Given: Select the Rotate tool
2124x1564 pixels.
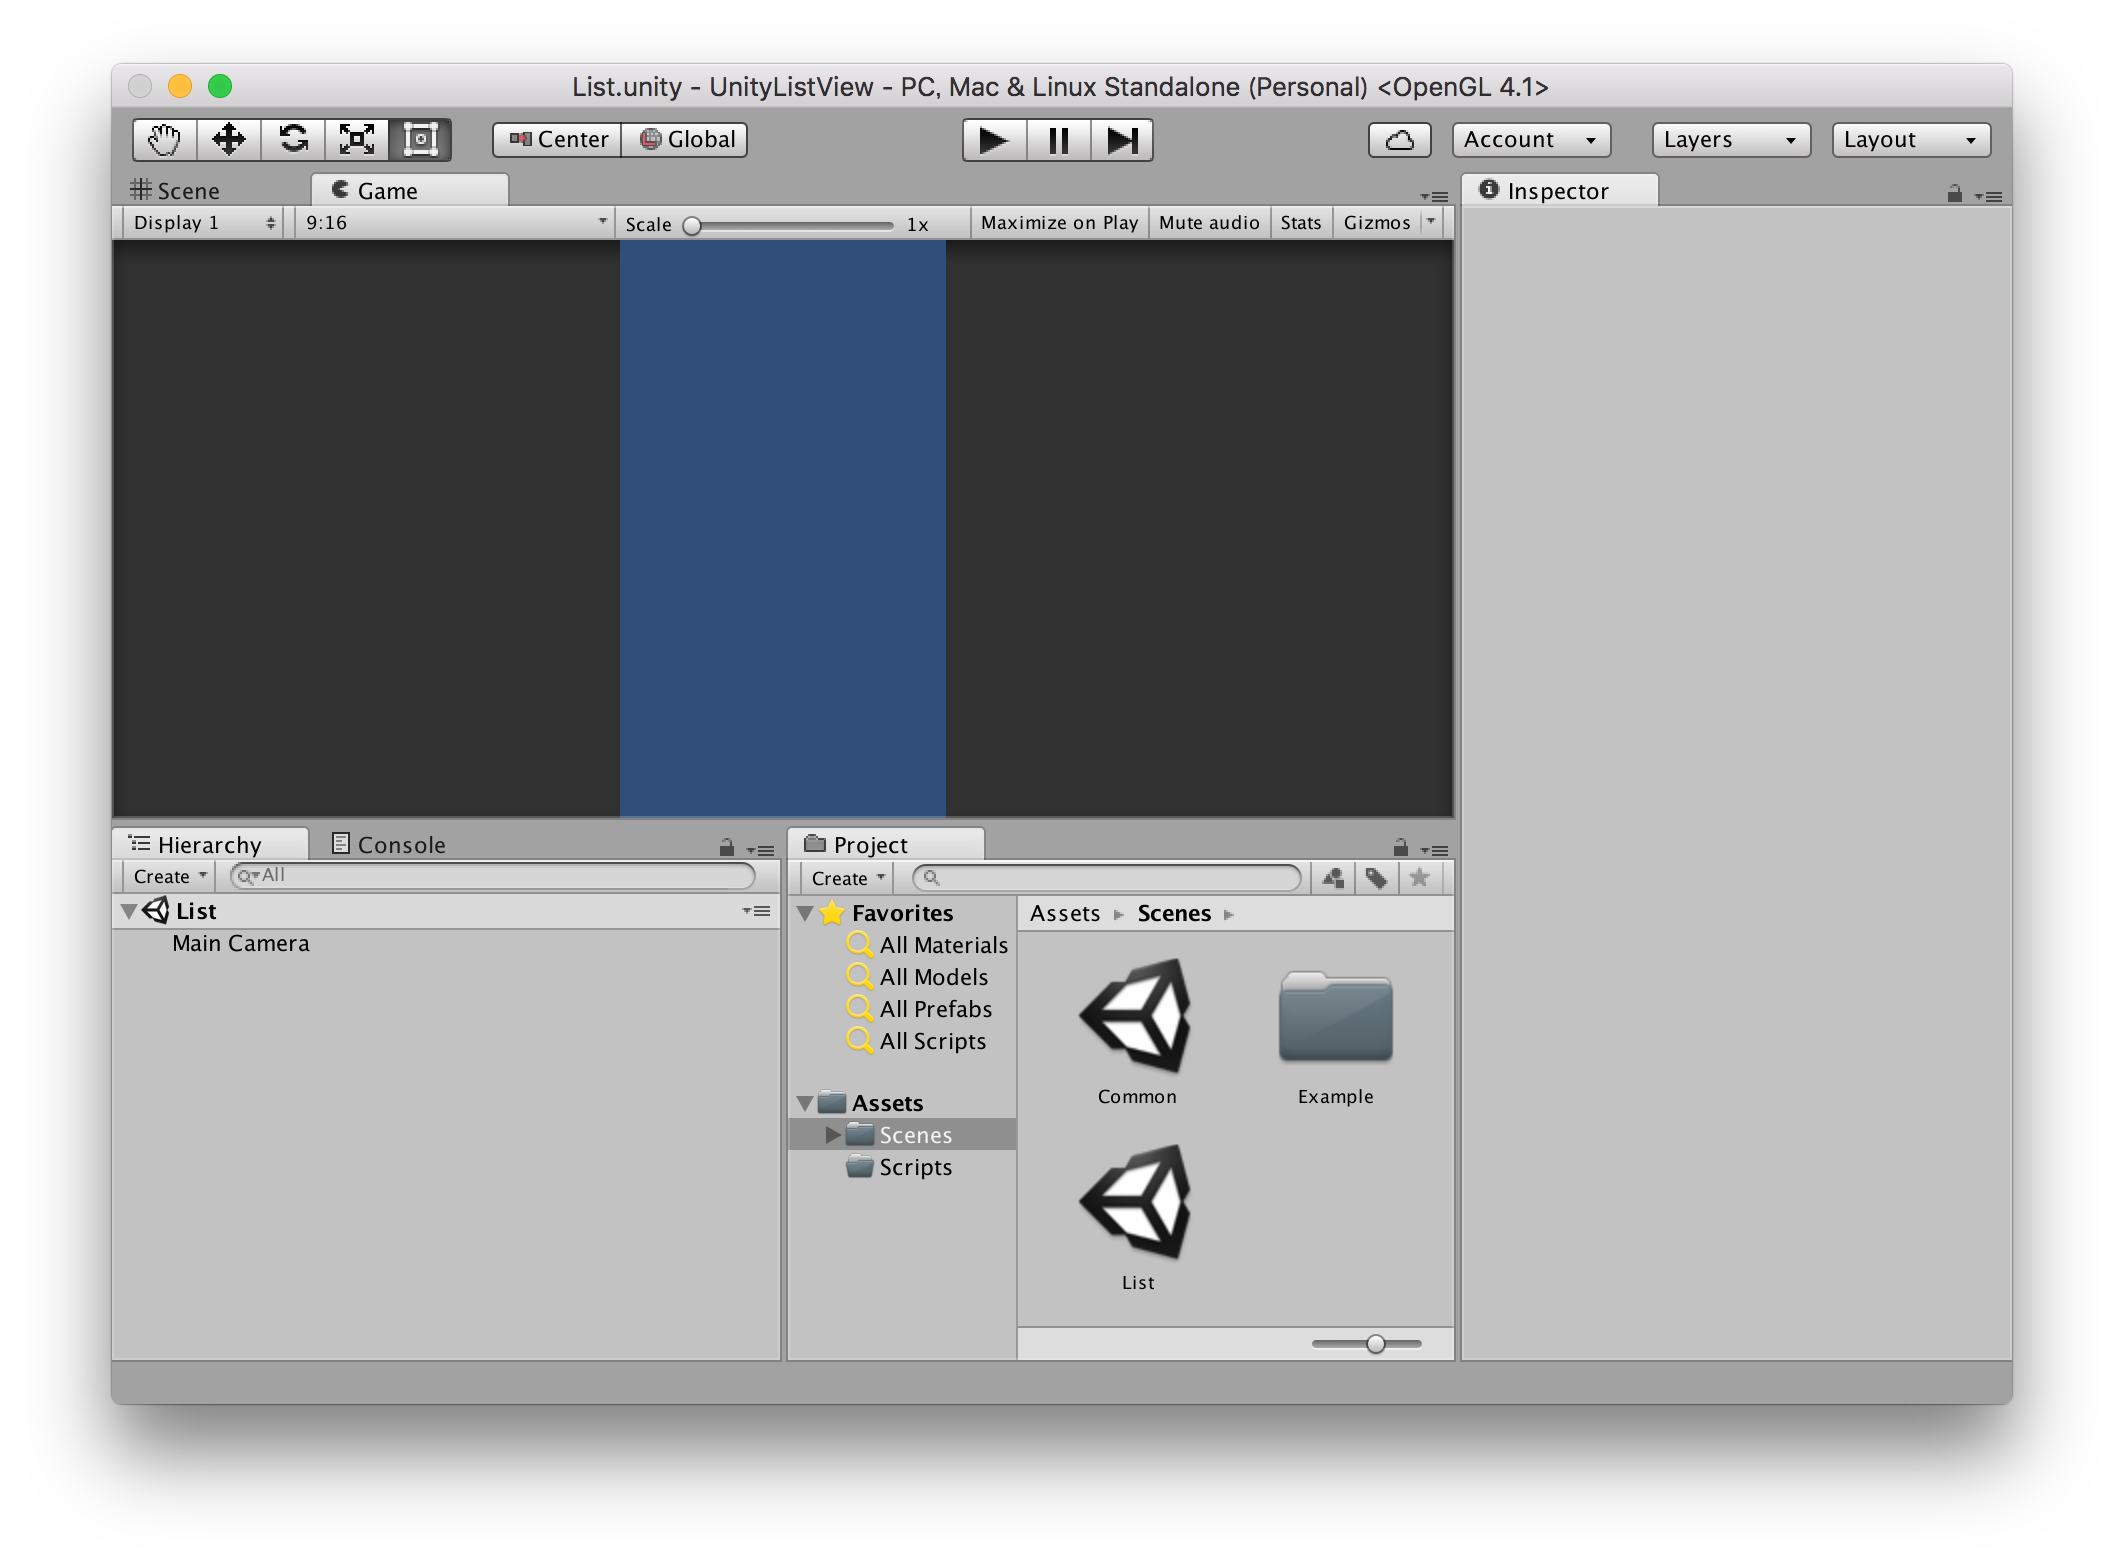Looking at the screenshot, I should (293, 140).
